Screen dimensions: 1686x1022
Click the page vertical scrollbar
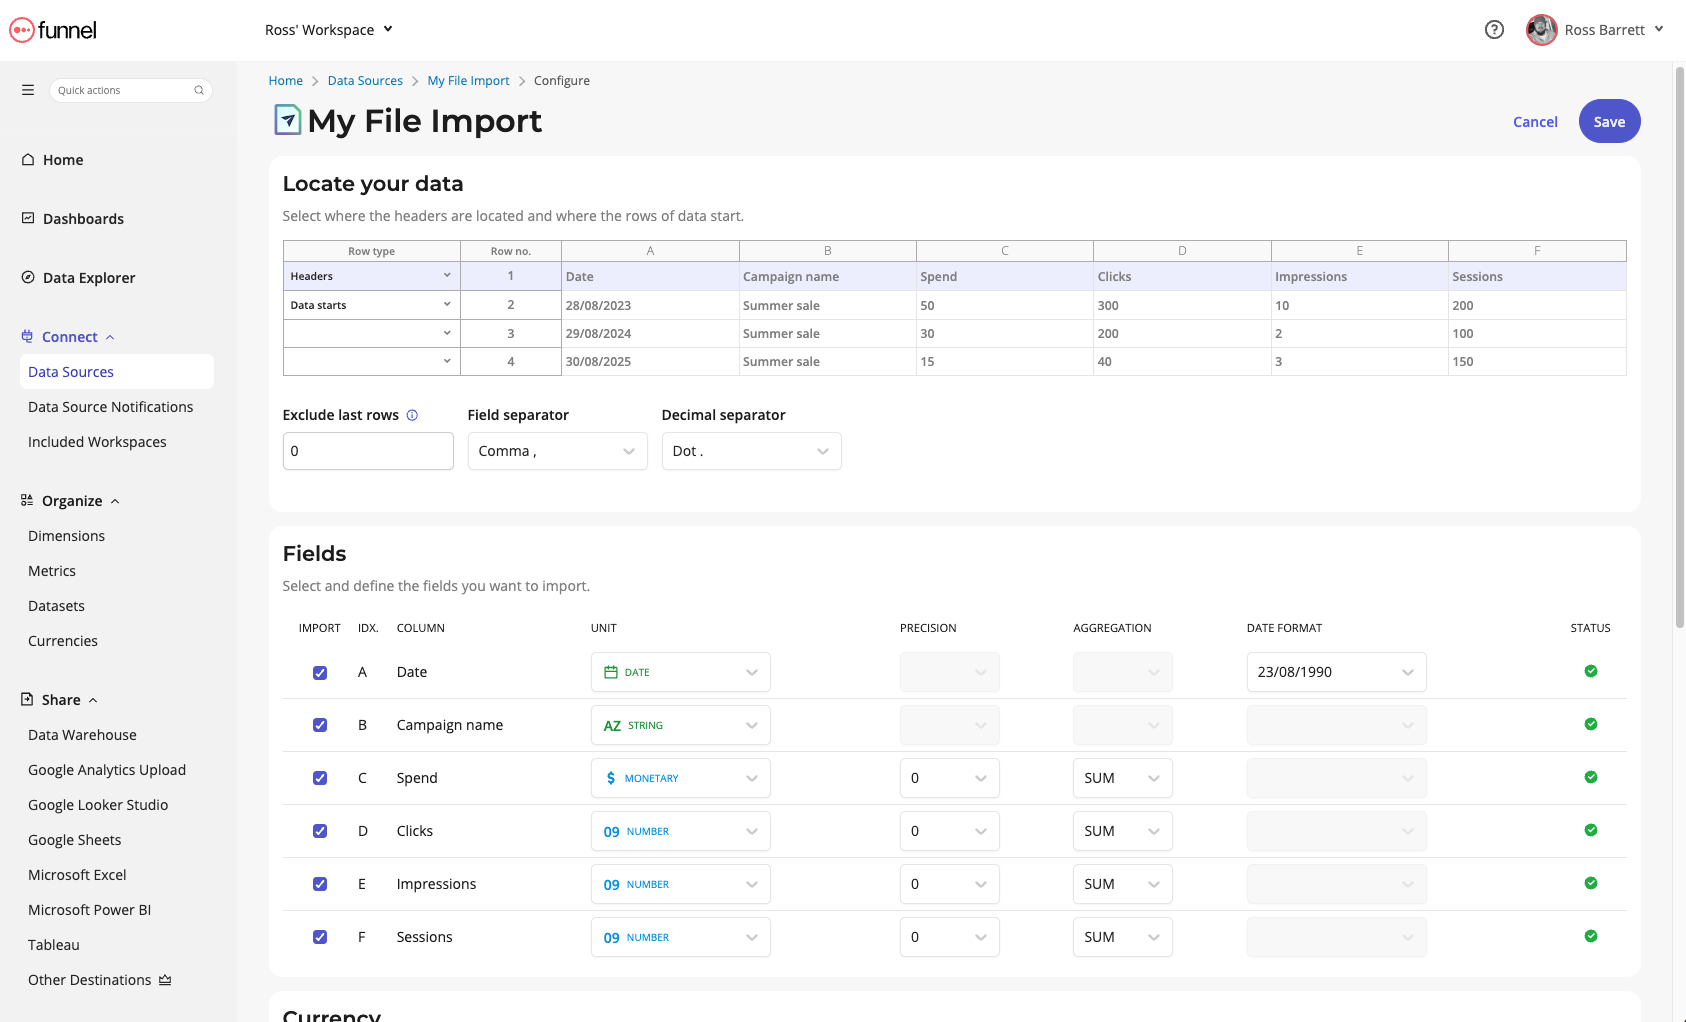tap(1680, 348)
